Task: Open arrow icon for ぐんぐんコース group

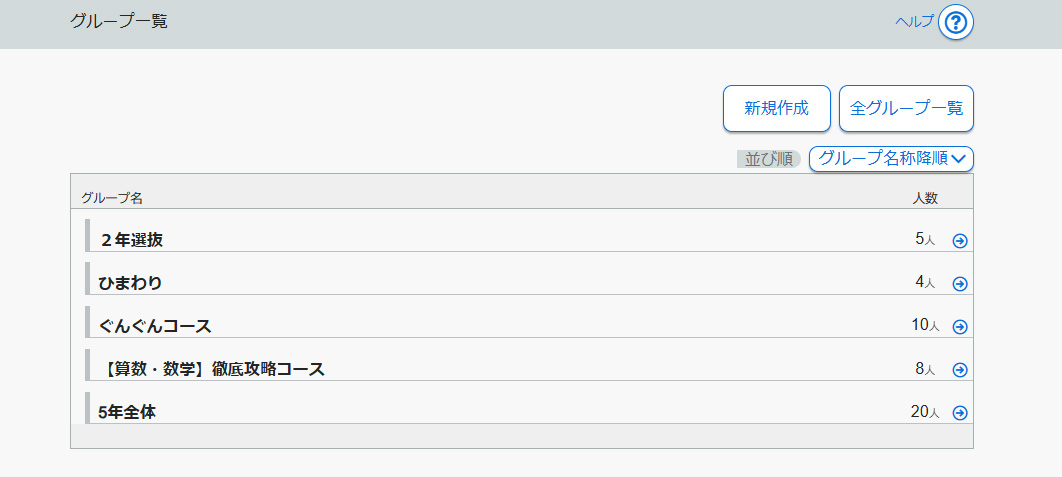Action: (x=960, y=326)
